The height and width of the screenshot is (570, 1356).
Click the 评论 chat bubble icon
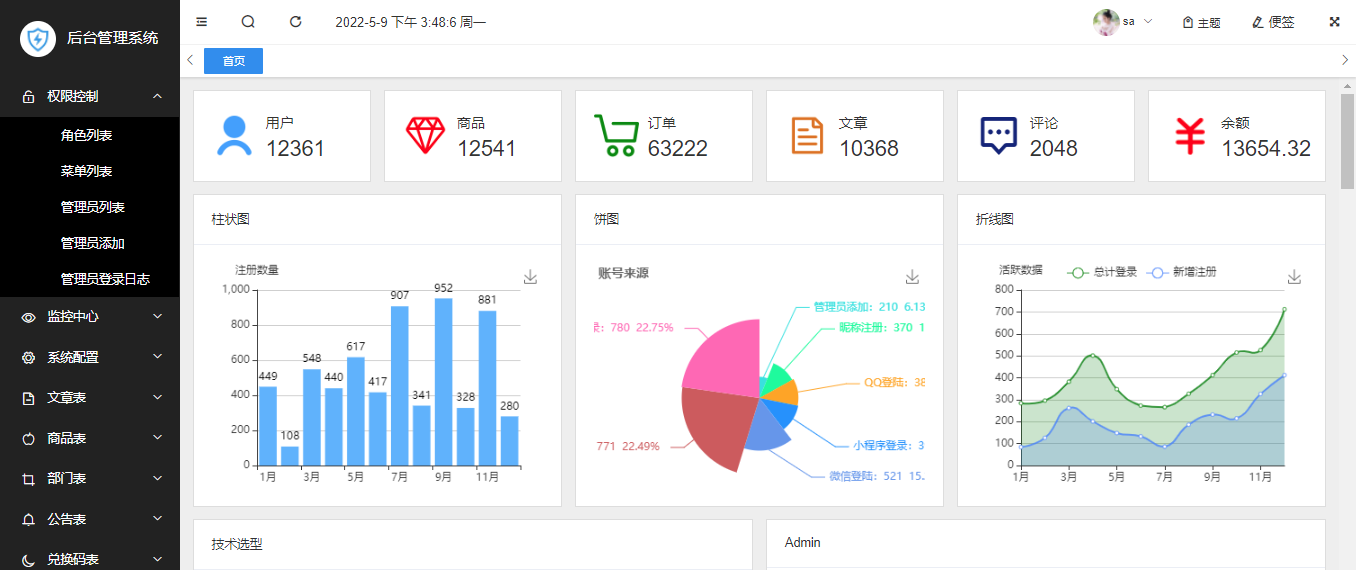pos(998,136)
